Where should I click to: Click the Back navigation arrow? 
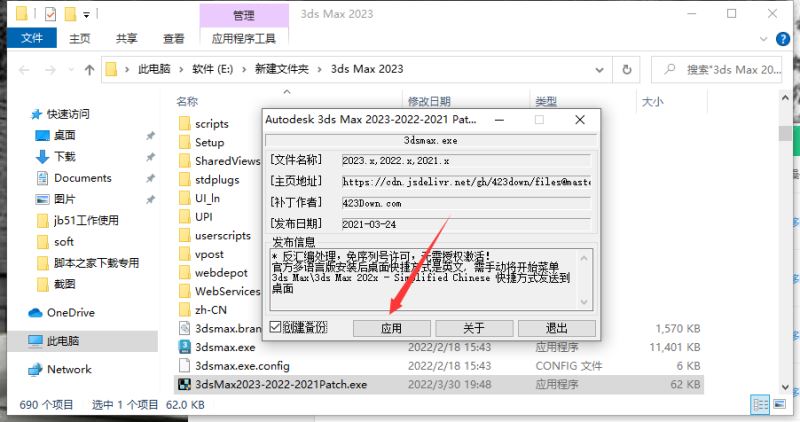(x=24, y=70)
